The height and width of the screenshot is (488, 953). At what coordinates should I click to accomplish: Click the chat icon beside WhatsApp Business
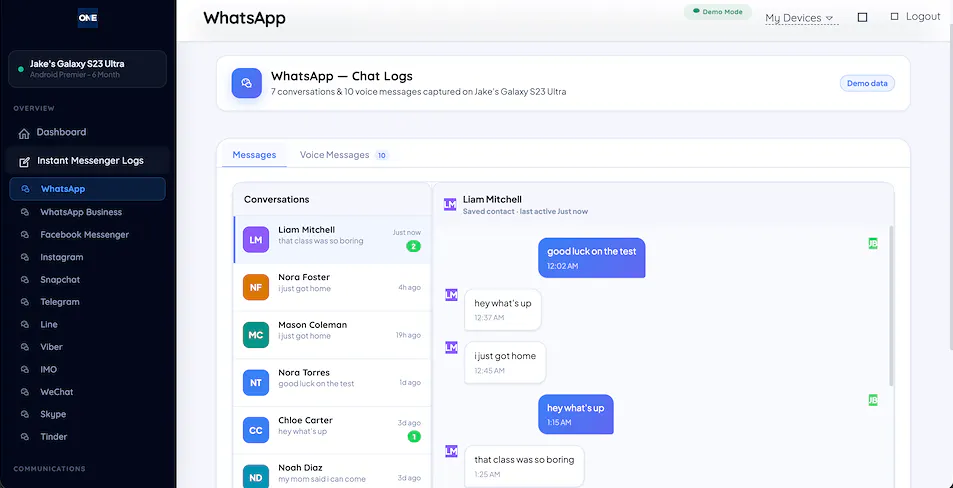coord(25,212)
